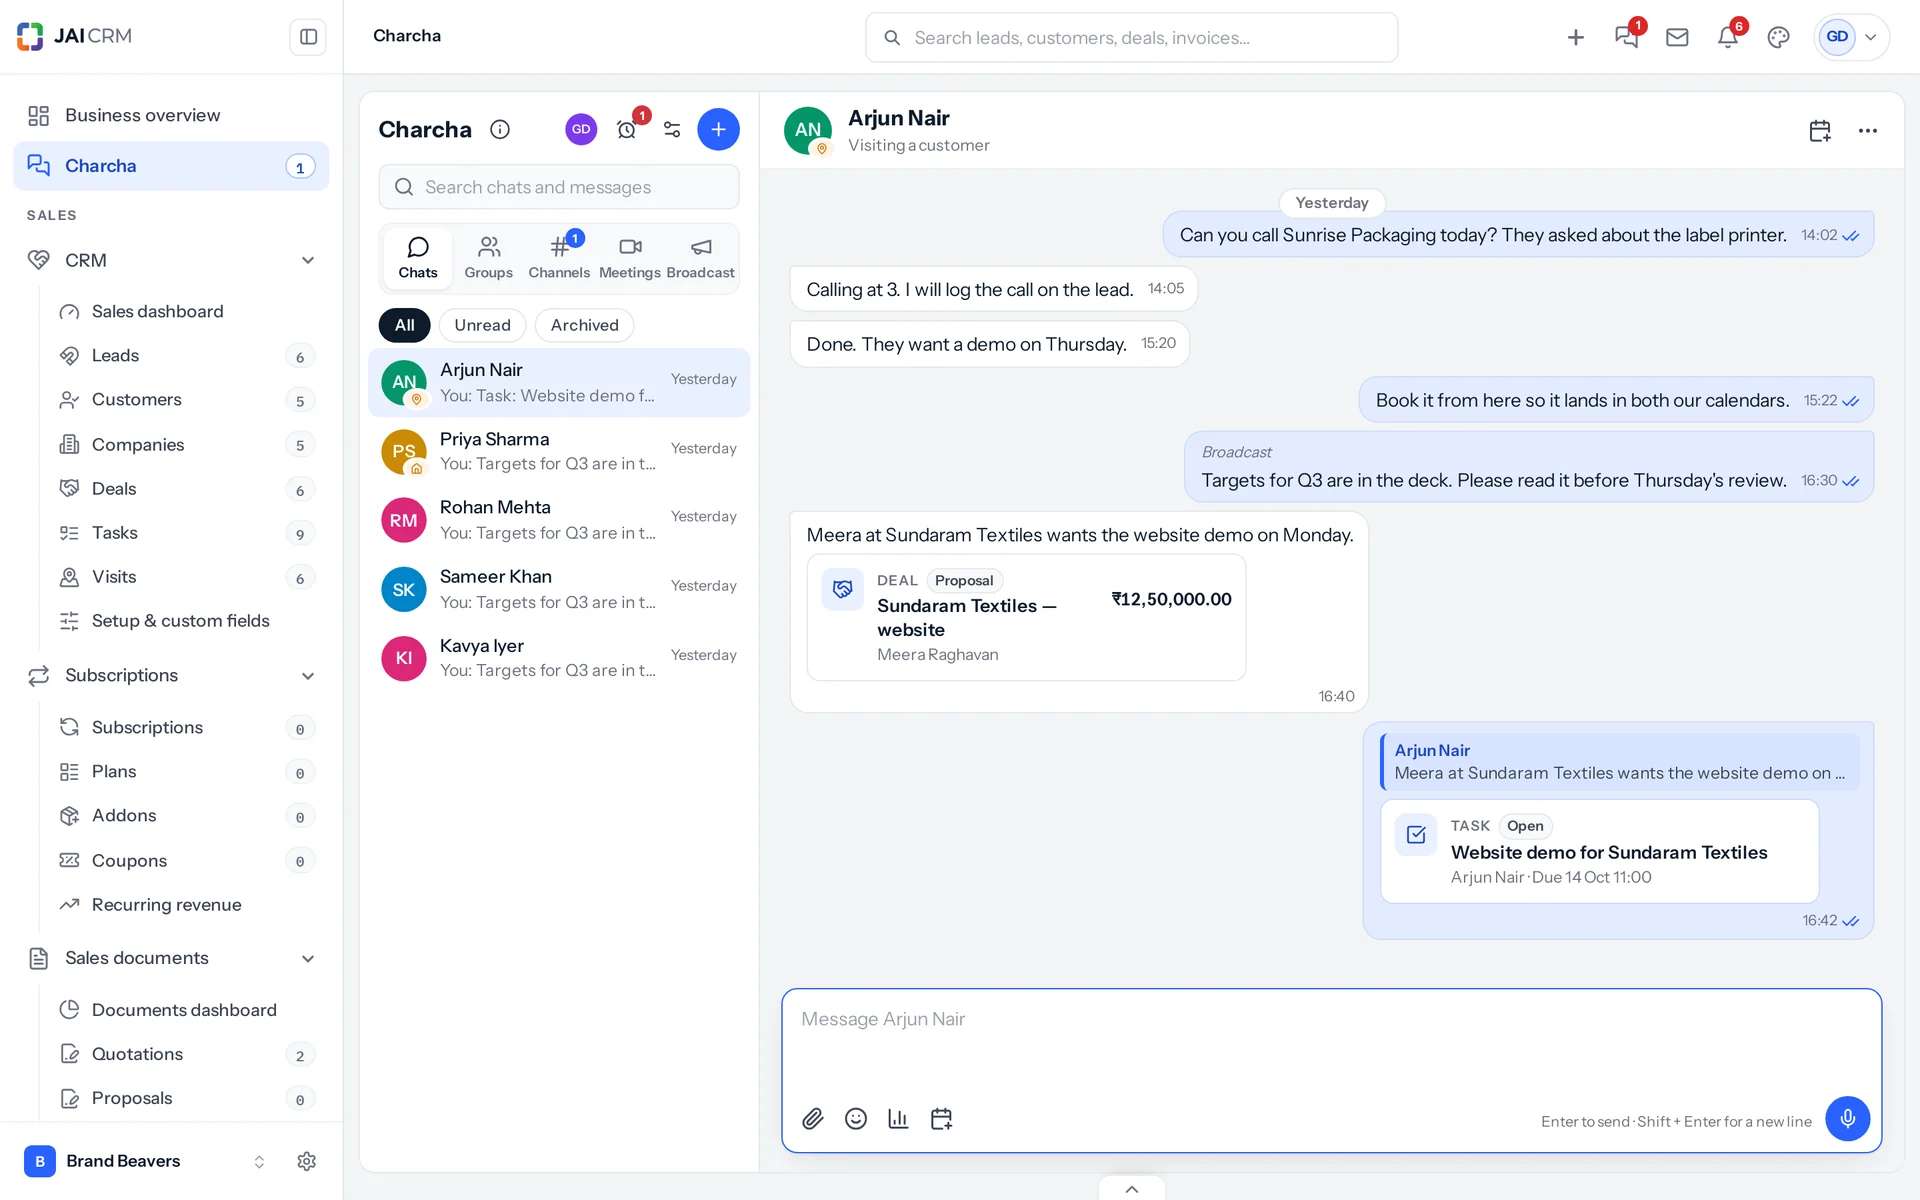The width and height of the screenshot is (1920, 1200).
Task: Click the Charcha info icon
Action: pyautogui.click(x=500, y=129)
